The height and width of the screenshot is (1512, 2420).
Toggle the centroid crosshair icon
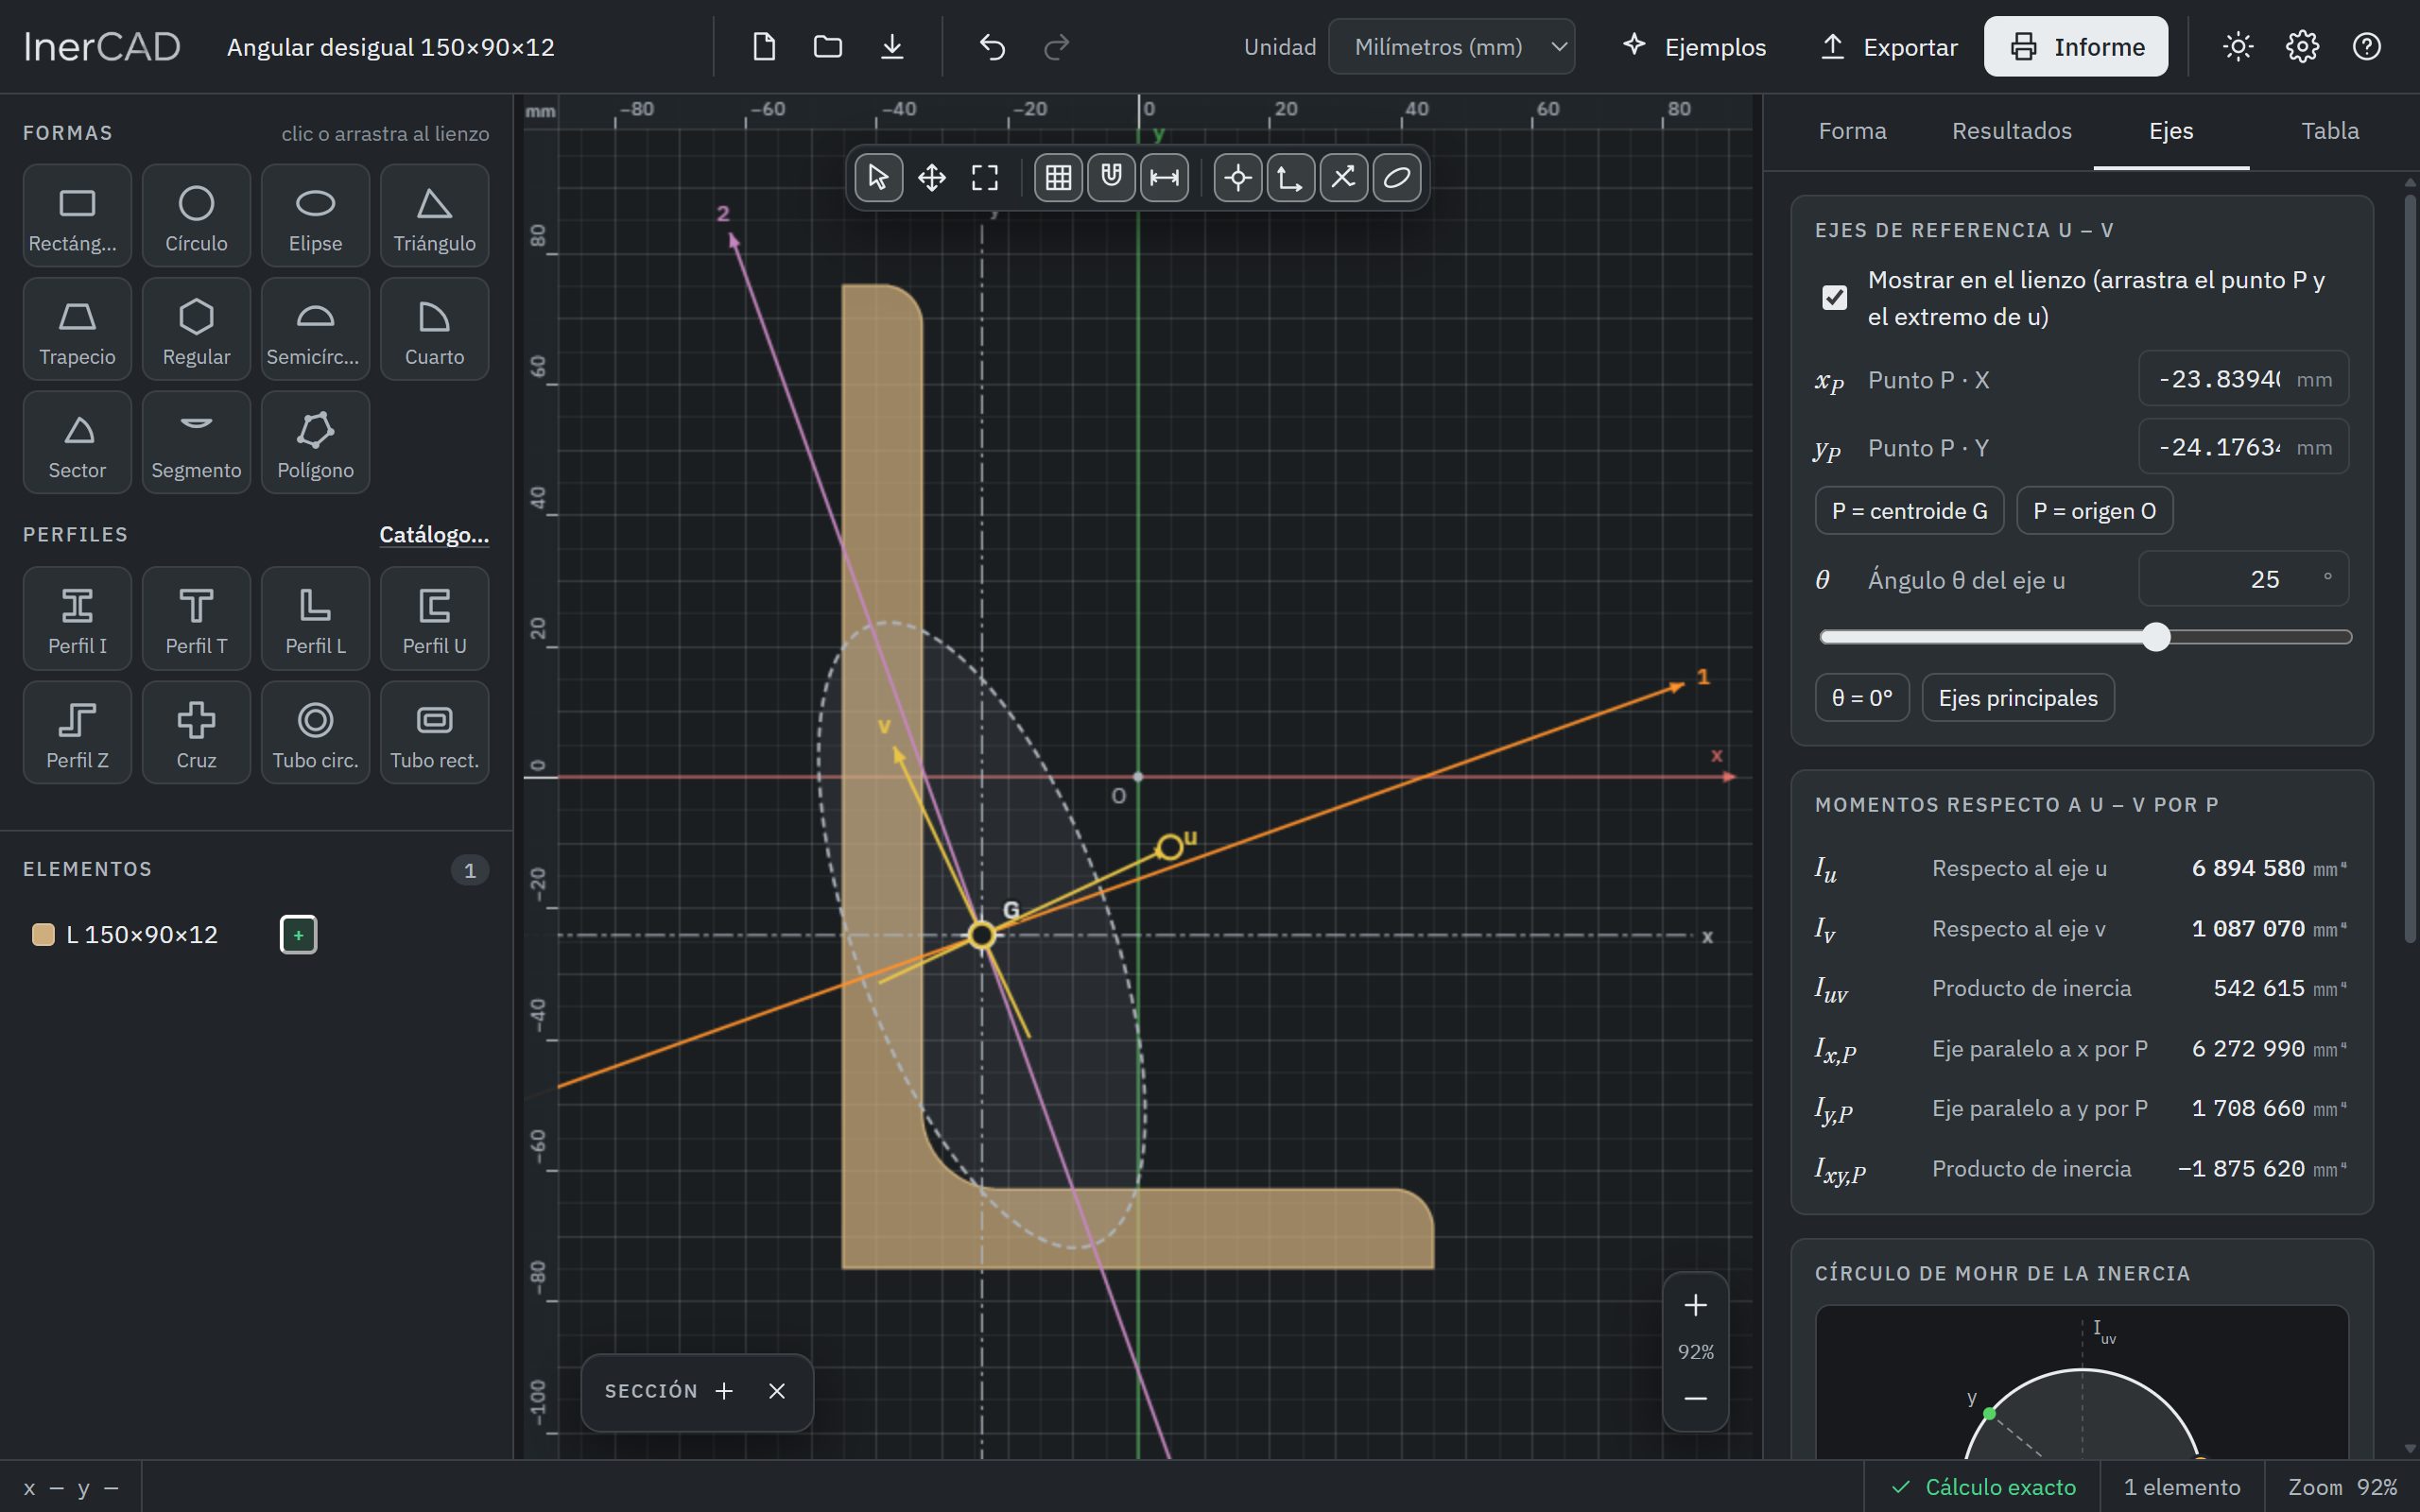click(x=1238, y=178)
